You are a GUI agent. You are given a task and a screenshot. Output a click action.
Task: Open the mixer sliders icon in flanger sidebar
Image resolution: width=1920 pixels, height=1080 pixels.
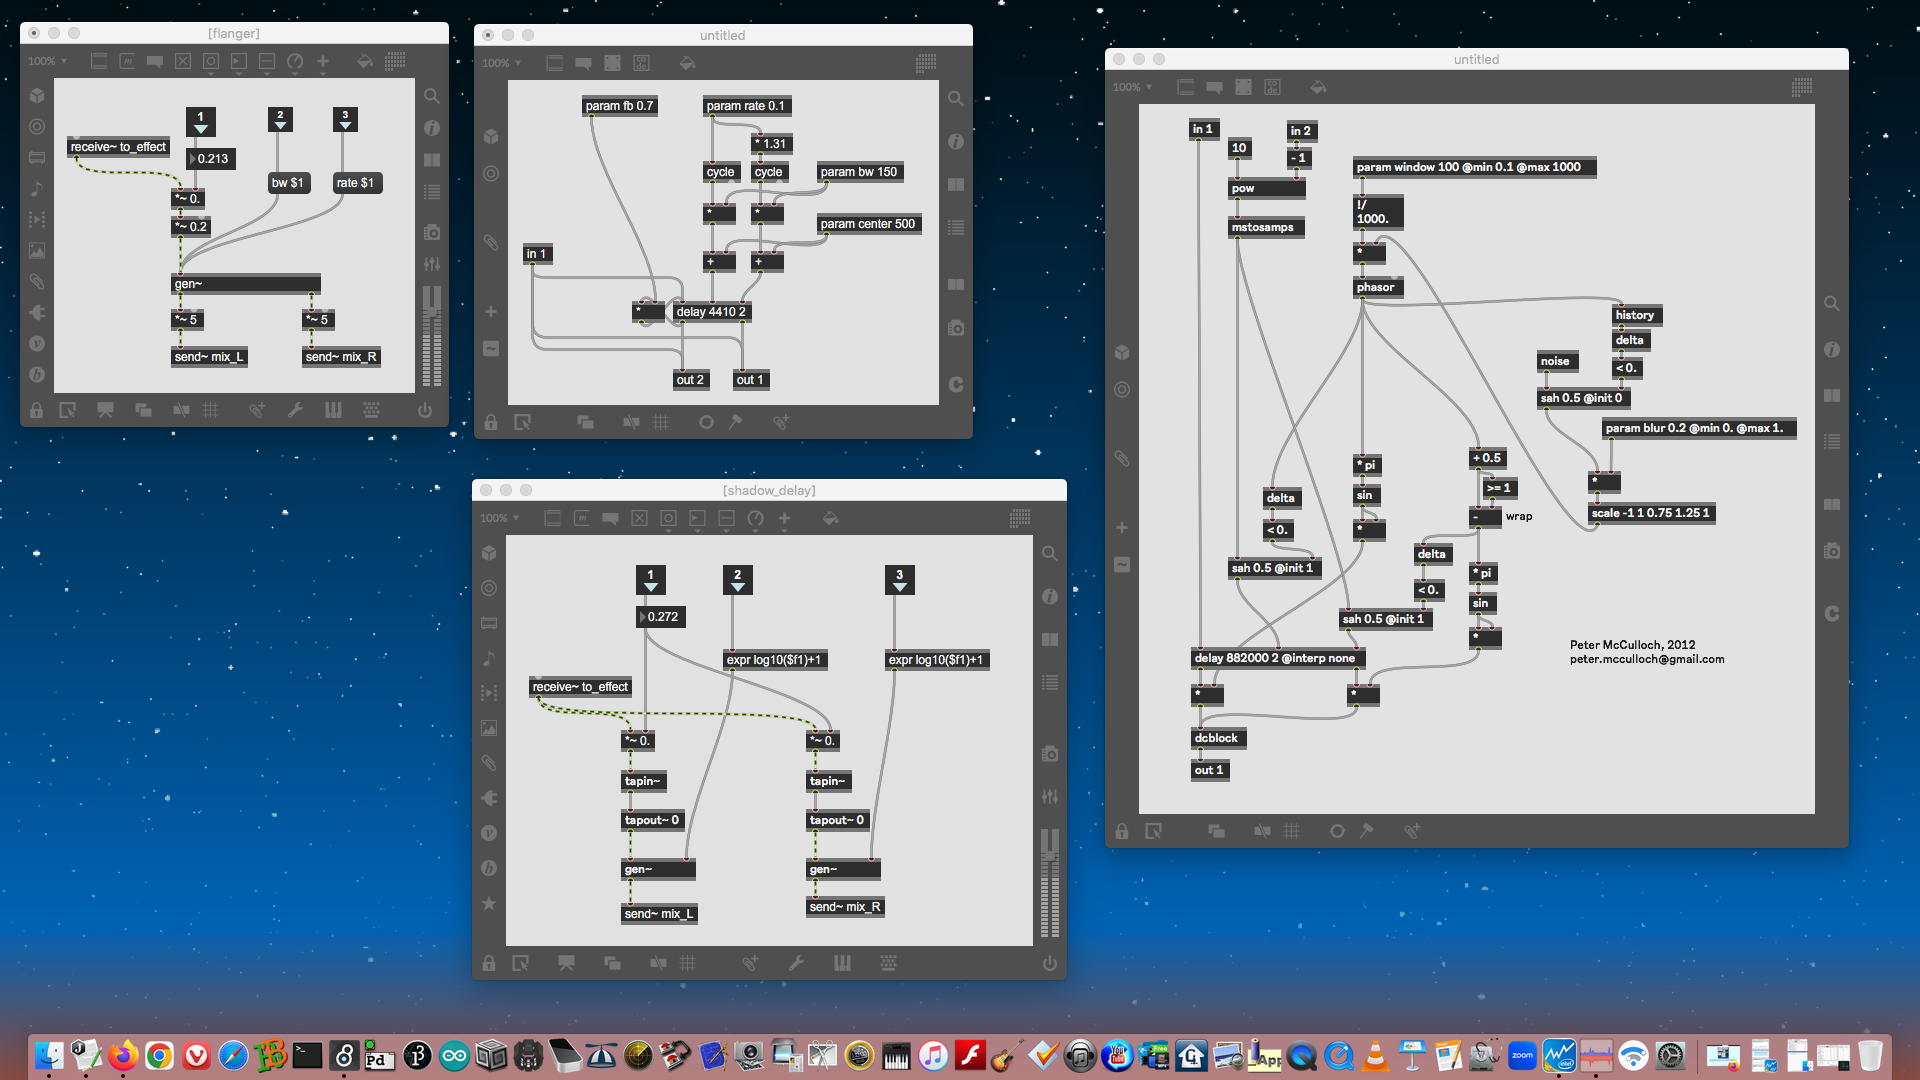click(432, 264)
